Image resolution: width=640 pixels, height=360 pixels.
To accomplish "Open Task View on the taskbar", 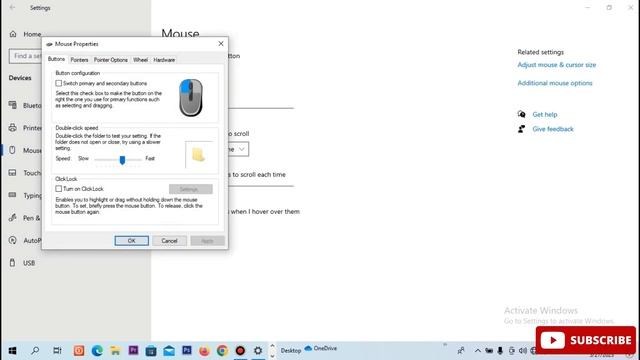I will (x=57, y=350).
